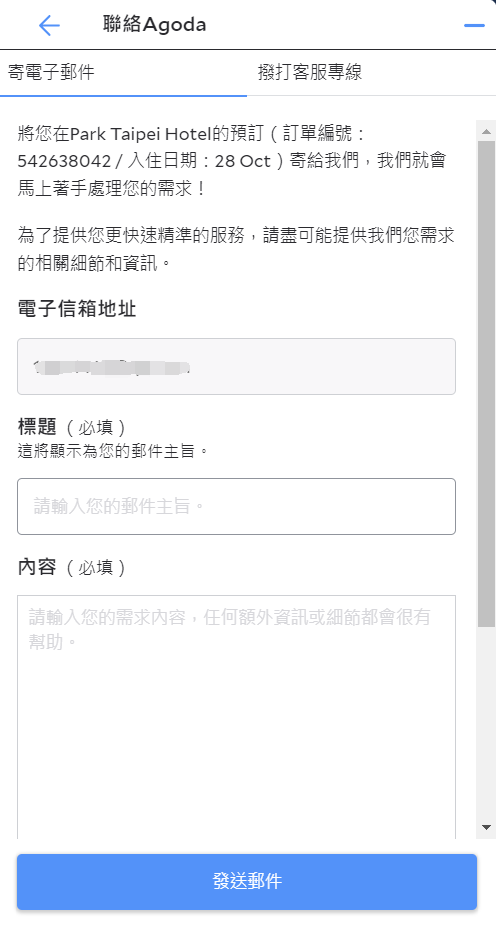Viewport: 496px width, 925px height.
Task: Click the gray vertical scrollbar thumb
Action: point(487,383)
